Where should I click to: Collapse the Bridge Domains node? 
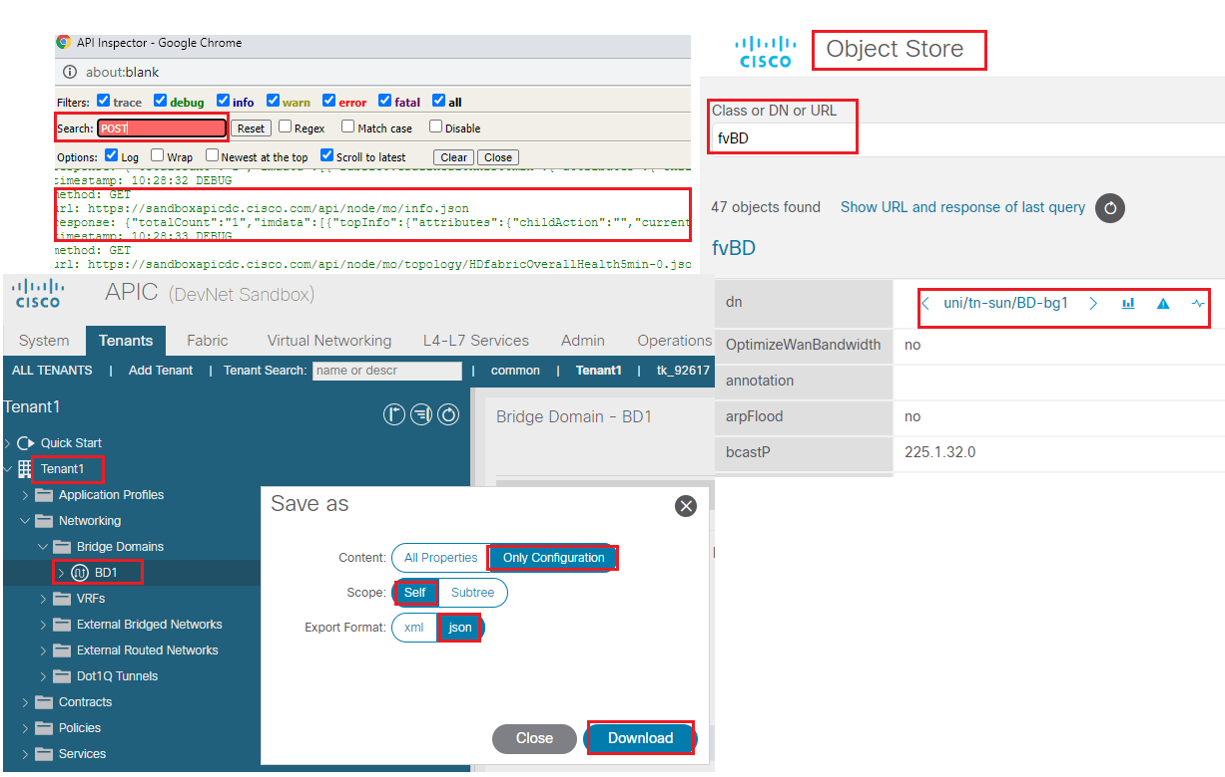(43, 547)
